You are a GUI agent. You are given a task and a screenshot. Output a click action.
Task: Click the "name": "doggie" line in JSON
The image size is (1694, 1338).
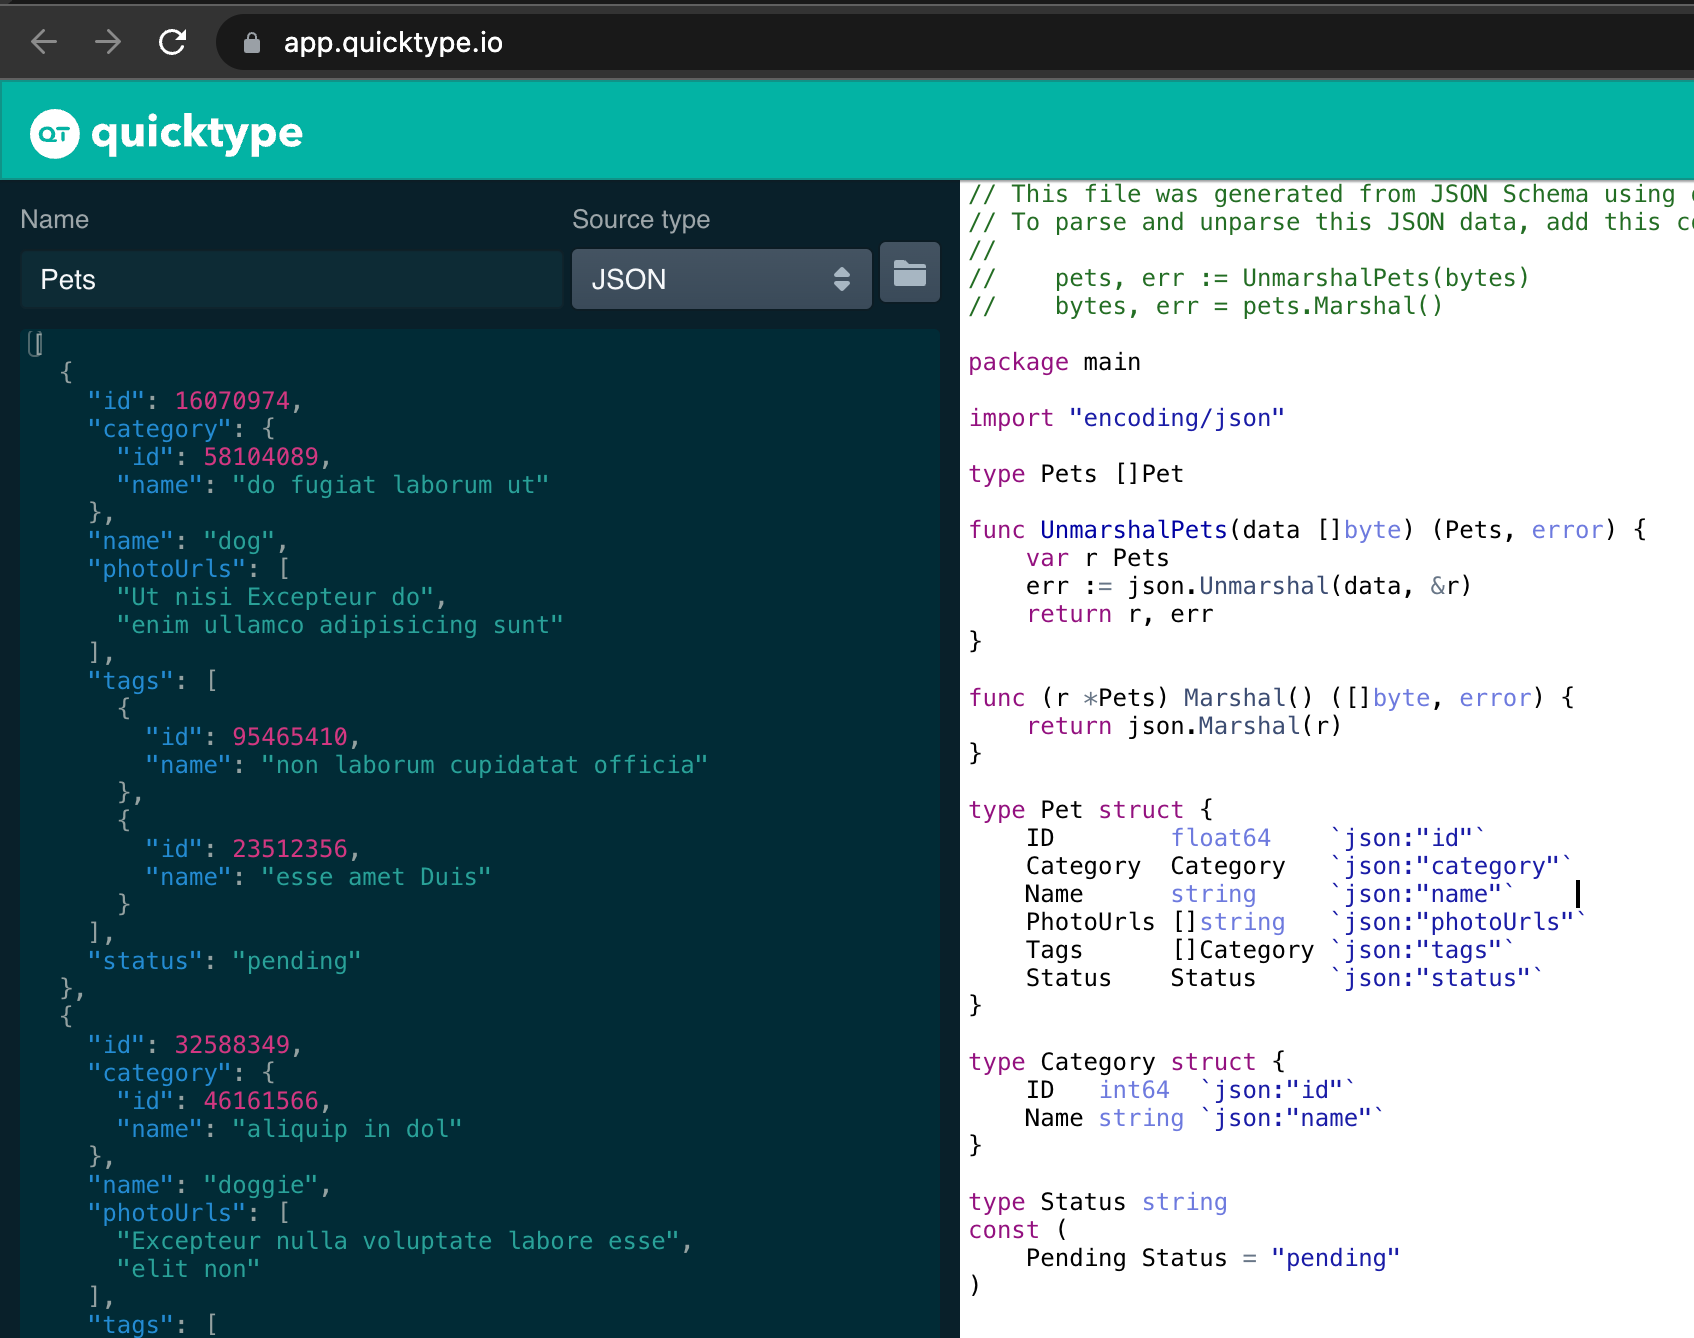click(x=209, y=1185)
